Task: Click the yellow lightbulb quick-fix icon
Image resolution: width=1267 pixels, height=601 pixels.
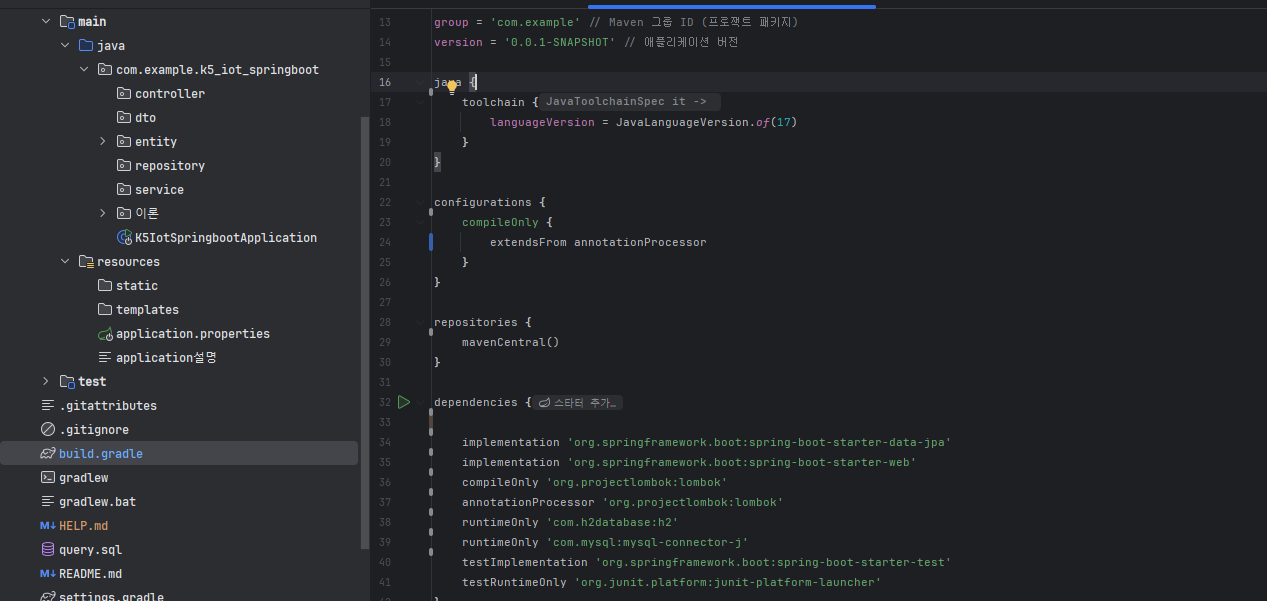Action: pyautogui.click(x=452, y=87)
